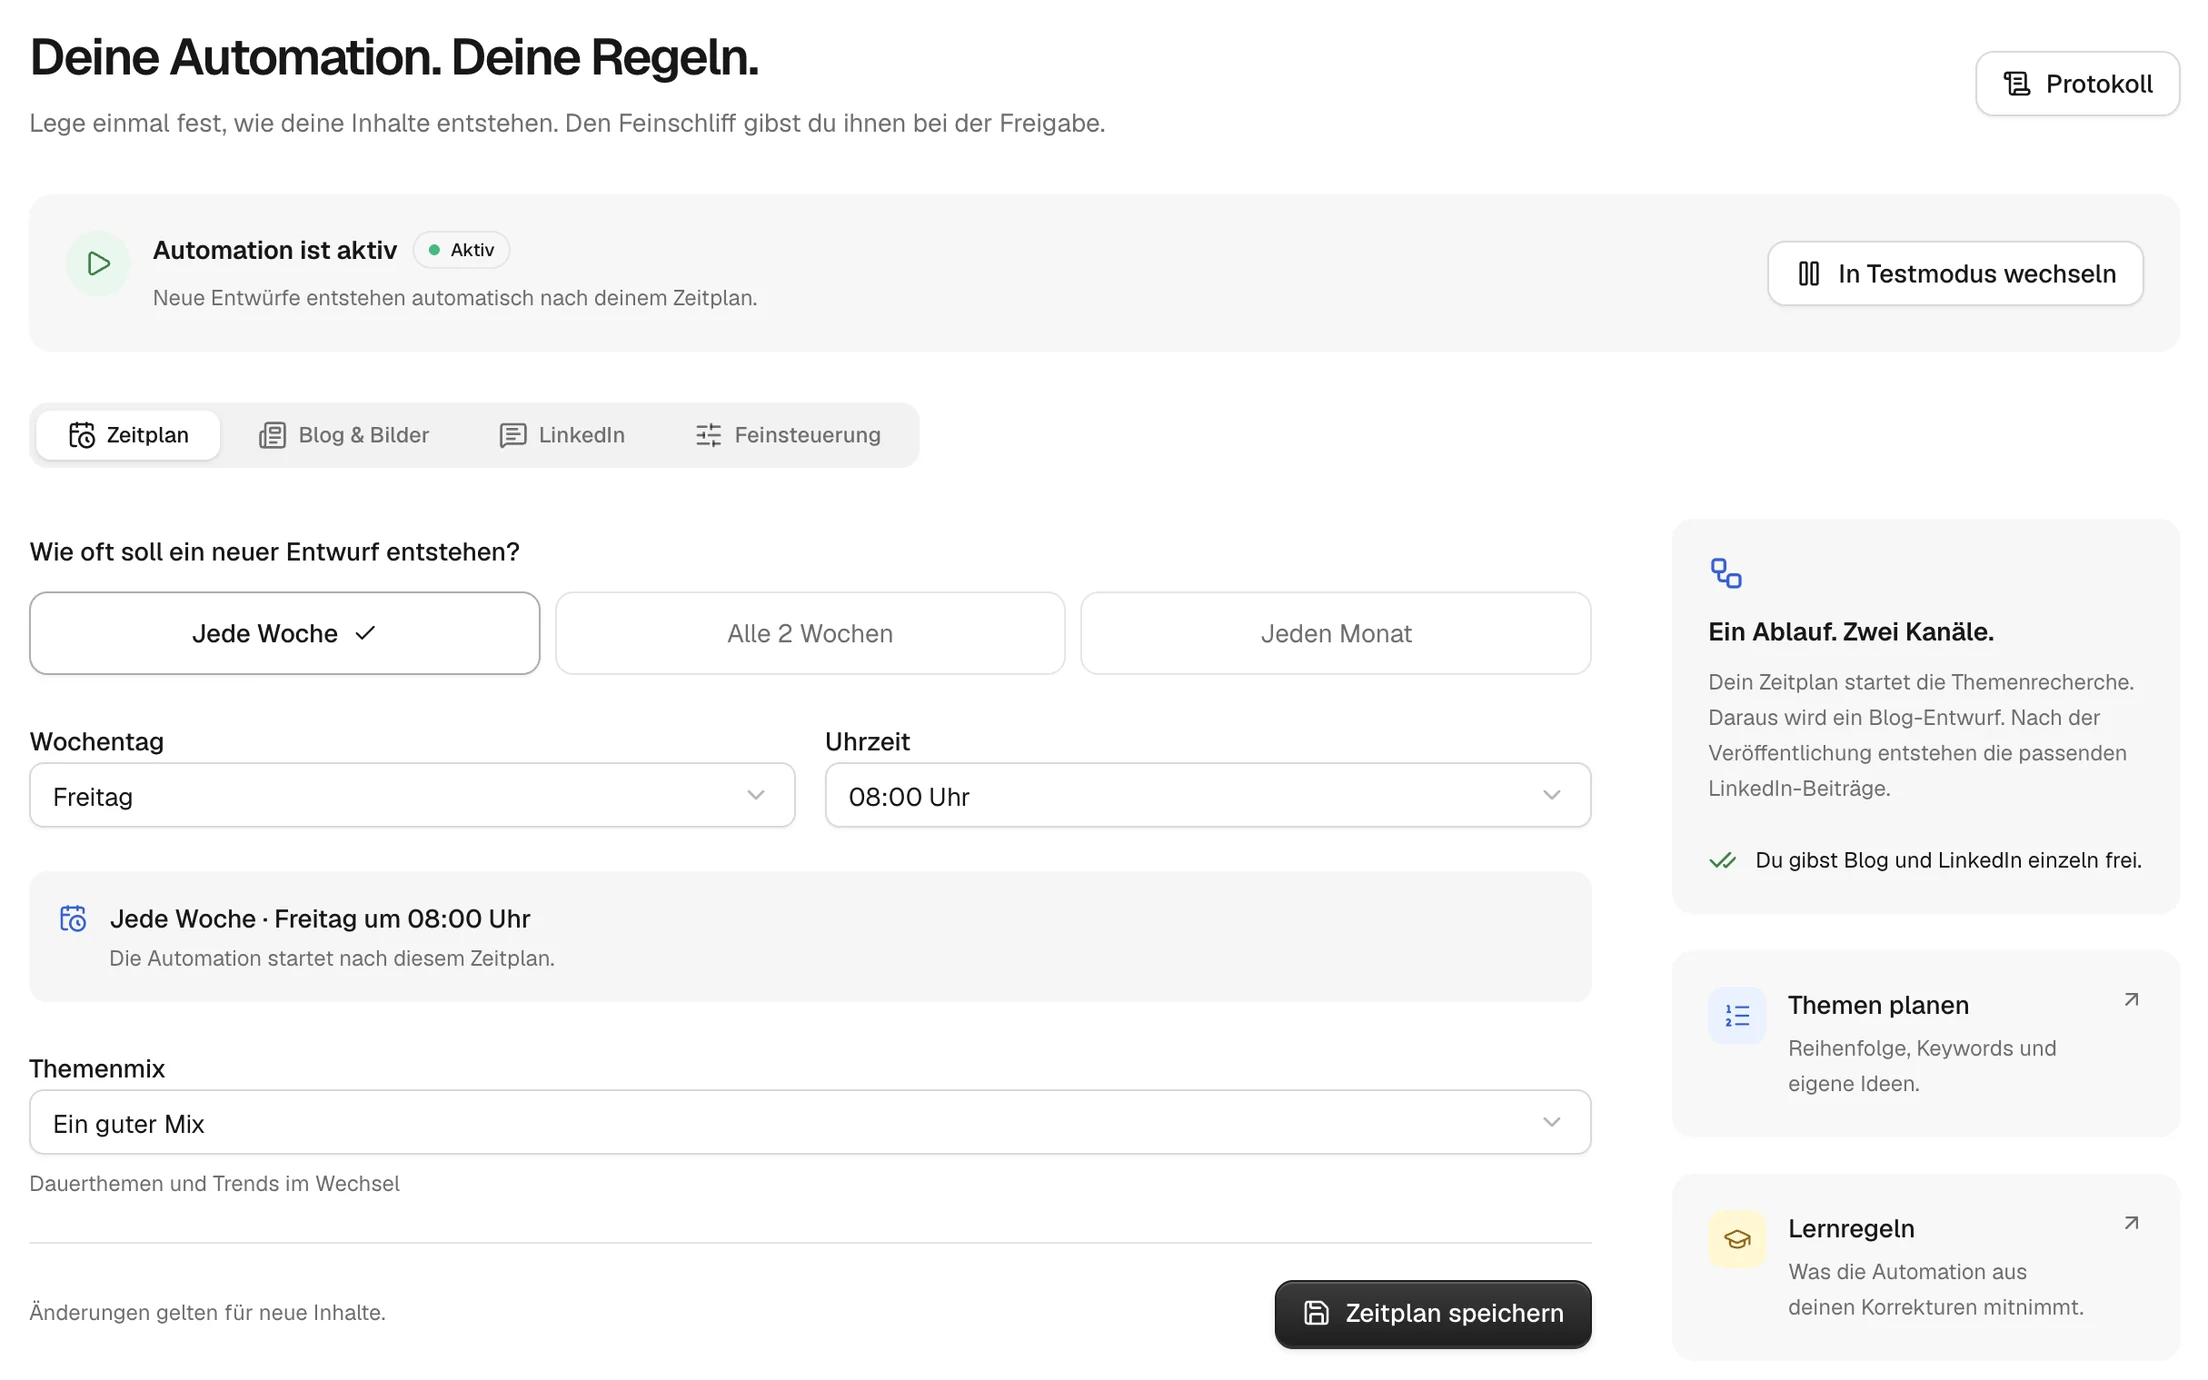The width and height of the screenshot is (2208, 1380).
Task: Click the heading Ein Ablauf. Zwei Kanäle.
Action: [1851, 632]
